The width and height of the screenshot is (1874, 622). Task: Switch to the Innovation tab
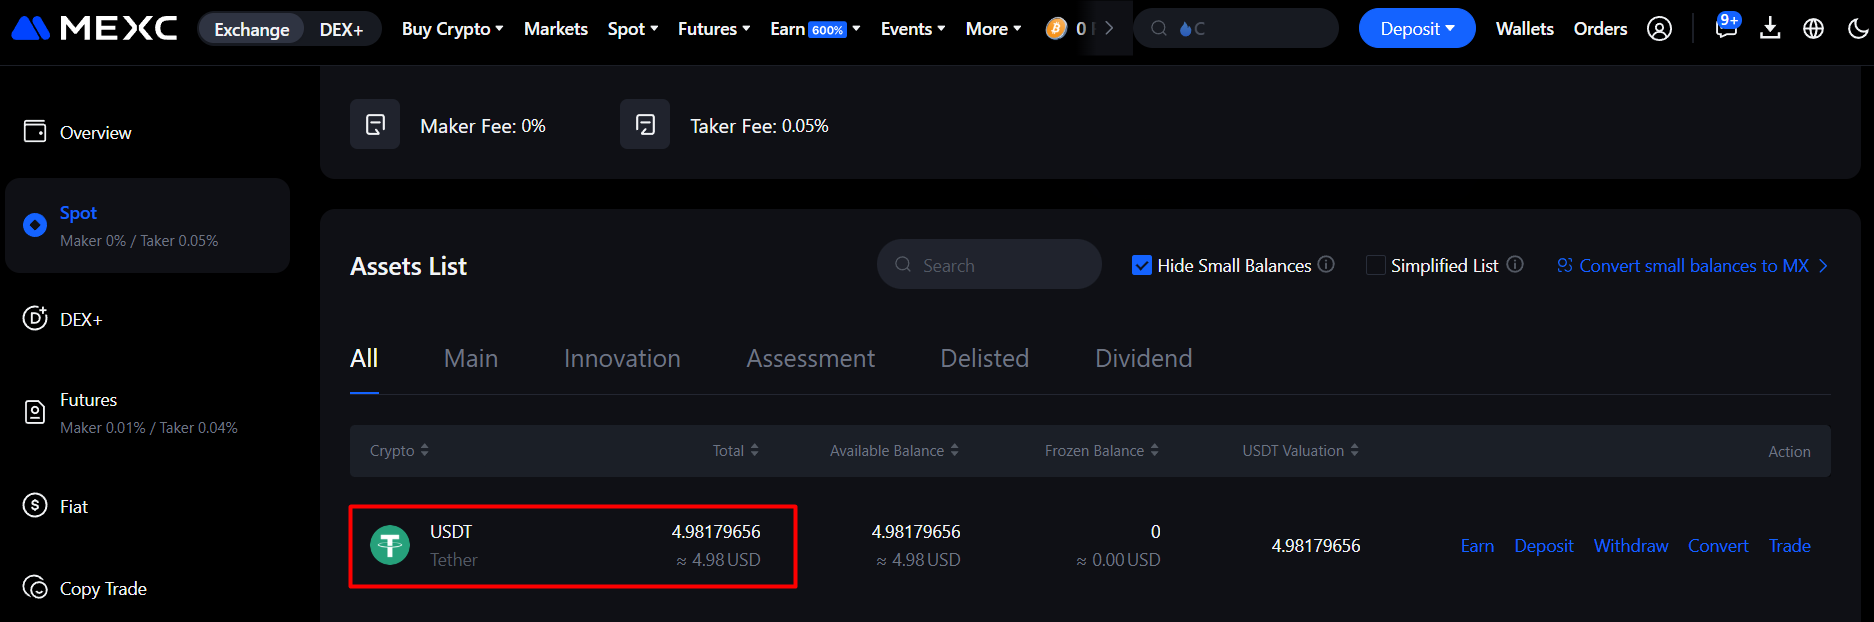(622, 358)
